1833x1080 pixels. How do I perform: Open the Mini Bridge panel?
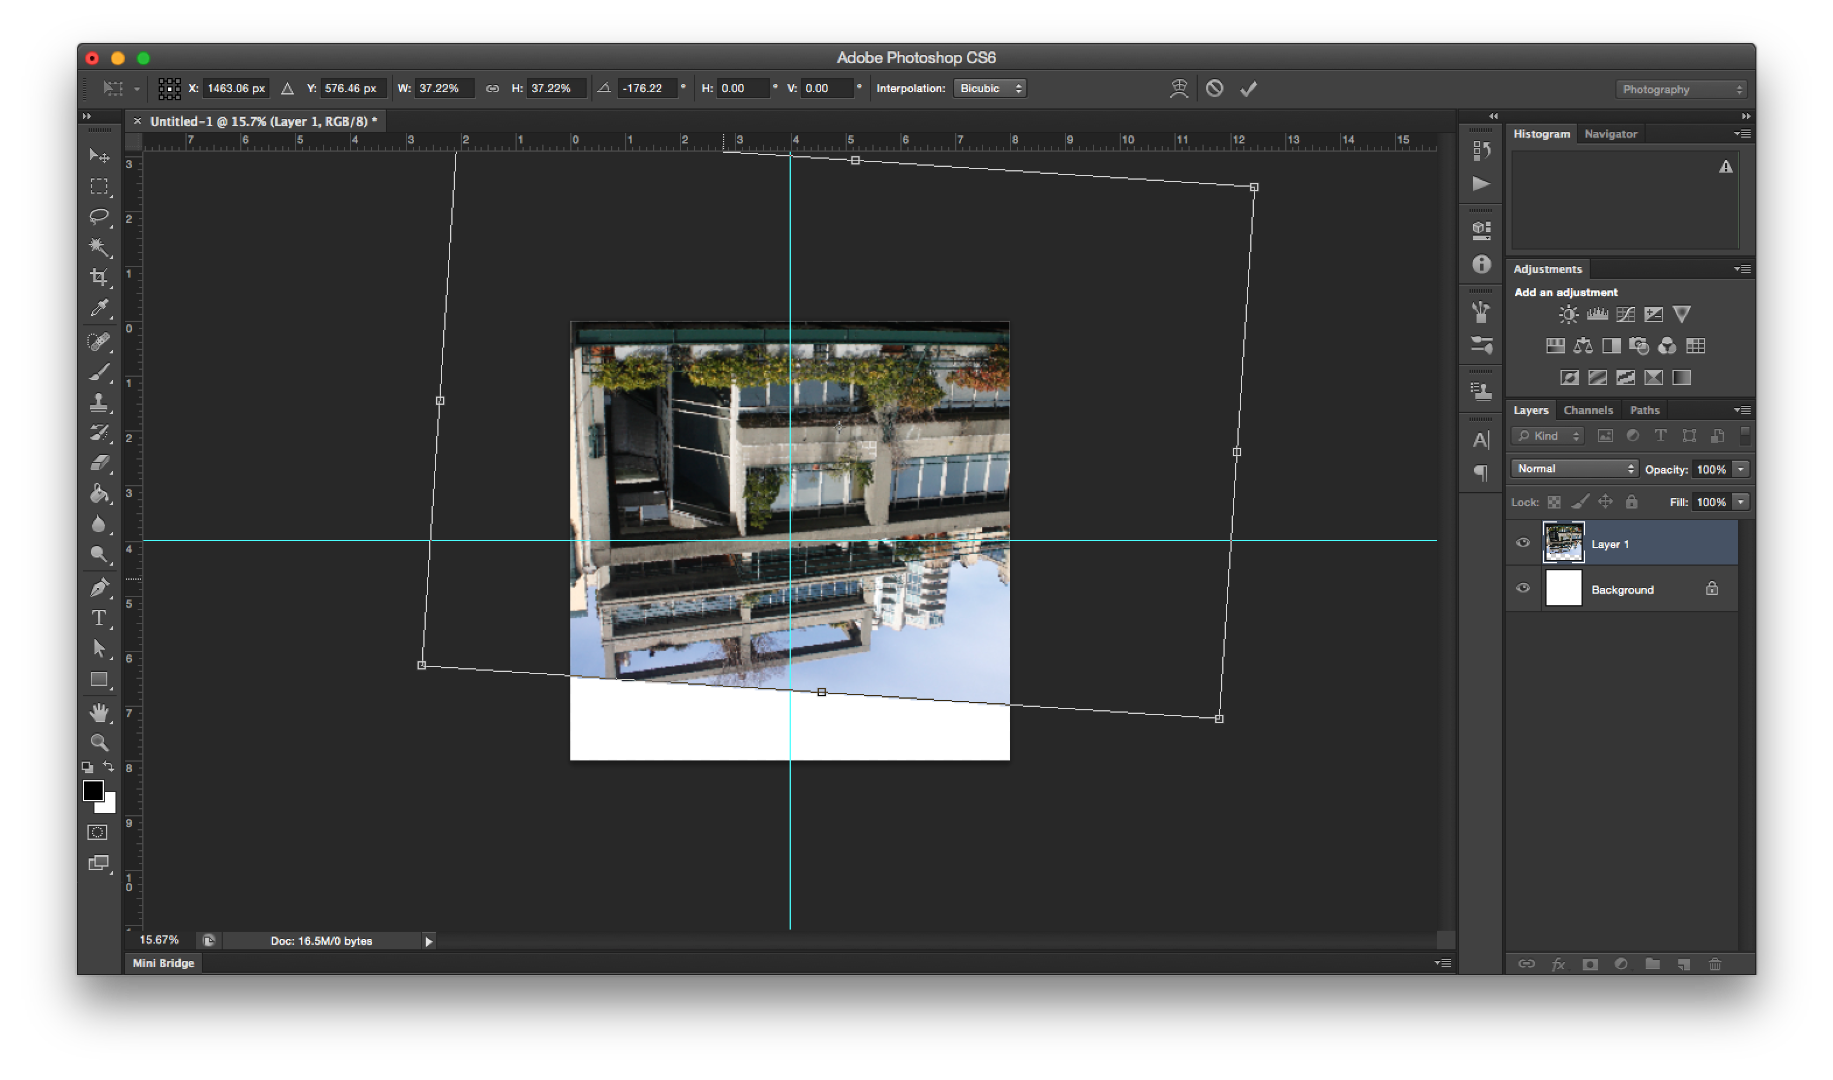tap(164, 963)
